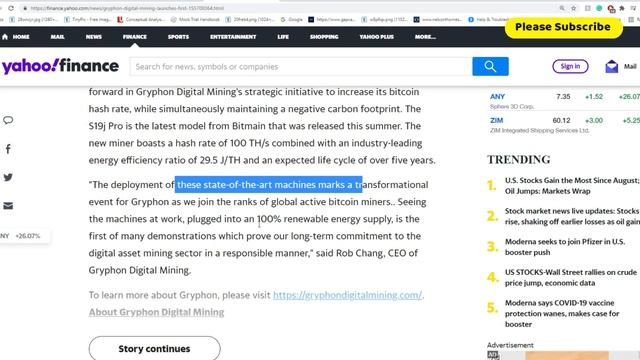Click the ad thumbnail below Advertisement
Viewport: 640px width, 360px height.
pyautogui.click(x=567, y=356)
